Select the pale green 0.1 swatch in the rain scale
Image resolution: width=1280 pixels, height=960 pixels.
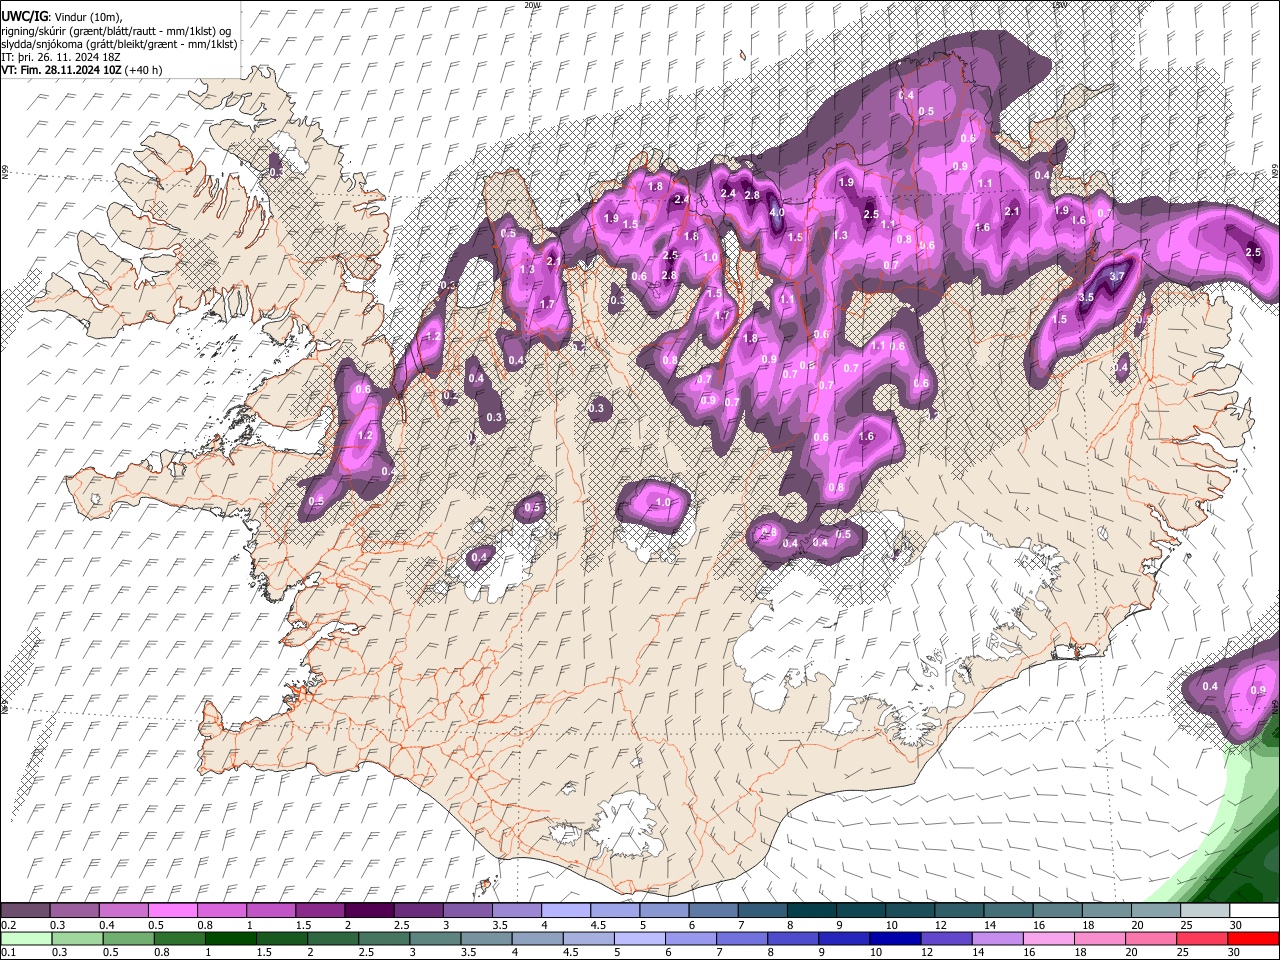25,938
